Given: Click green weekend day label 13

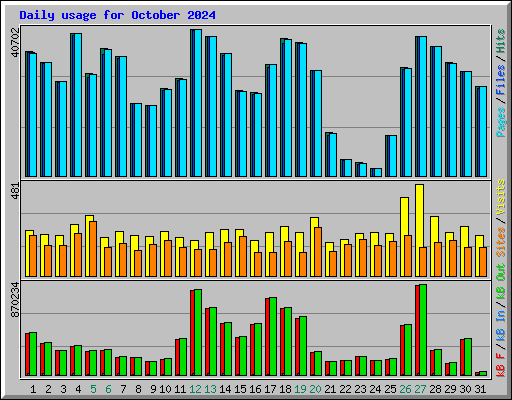Looking at the screenshot, I should [x=210, y=389].
